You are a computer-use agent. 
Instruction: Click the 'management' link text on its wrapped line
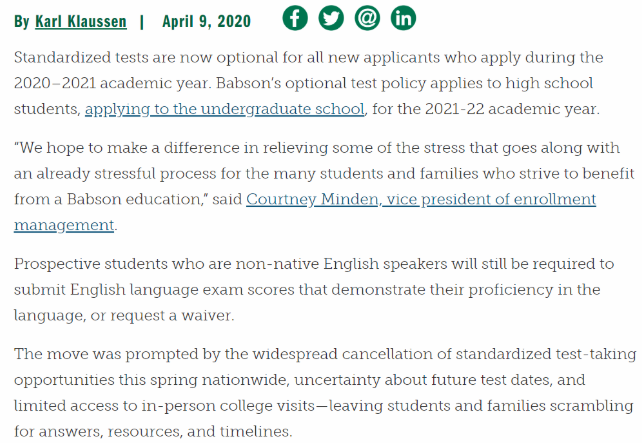pos(64,225)
